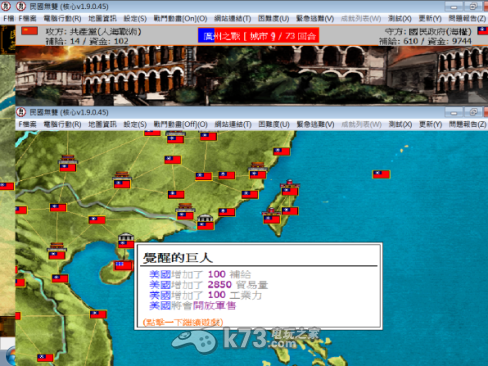Open 地圖資訊 menu in back window
The image size is (488, 366).
102,18
